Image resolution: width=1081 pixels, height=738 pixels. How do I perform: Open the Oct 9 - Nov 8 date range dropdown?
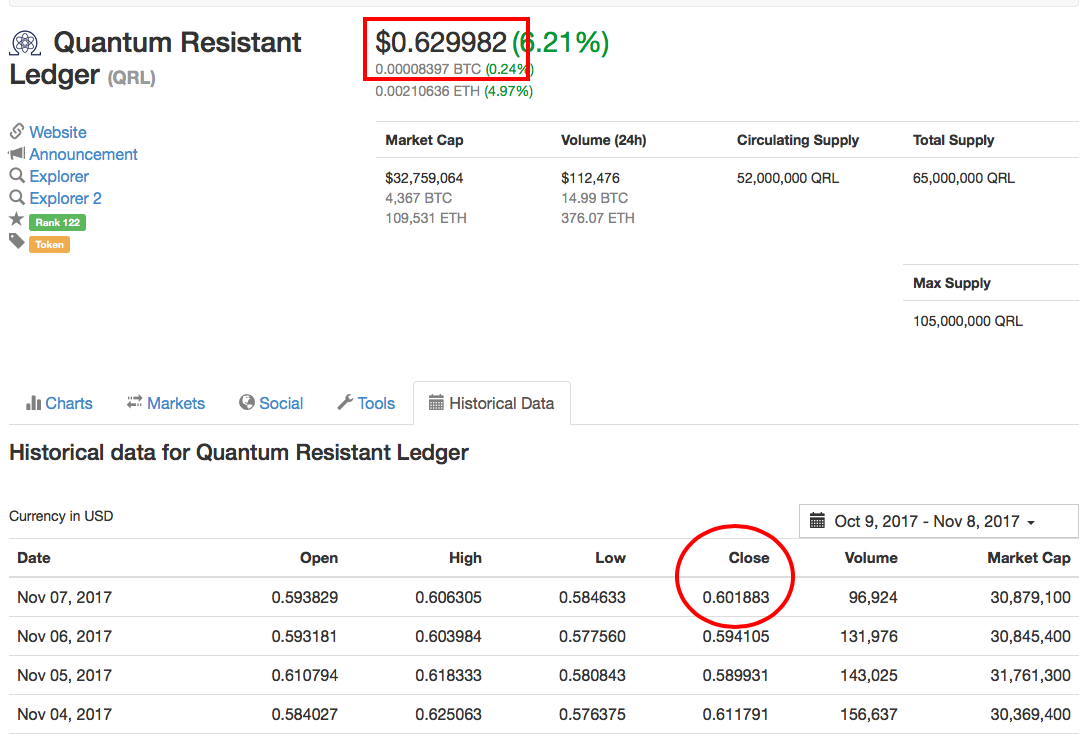pos(939,521)
